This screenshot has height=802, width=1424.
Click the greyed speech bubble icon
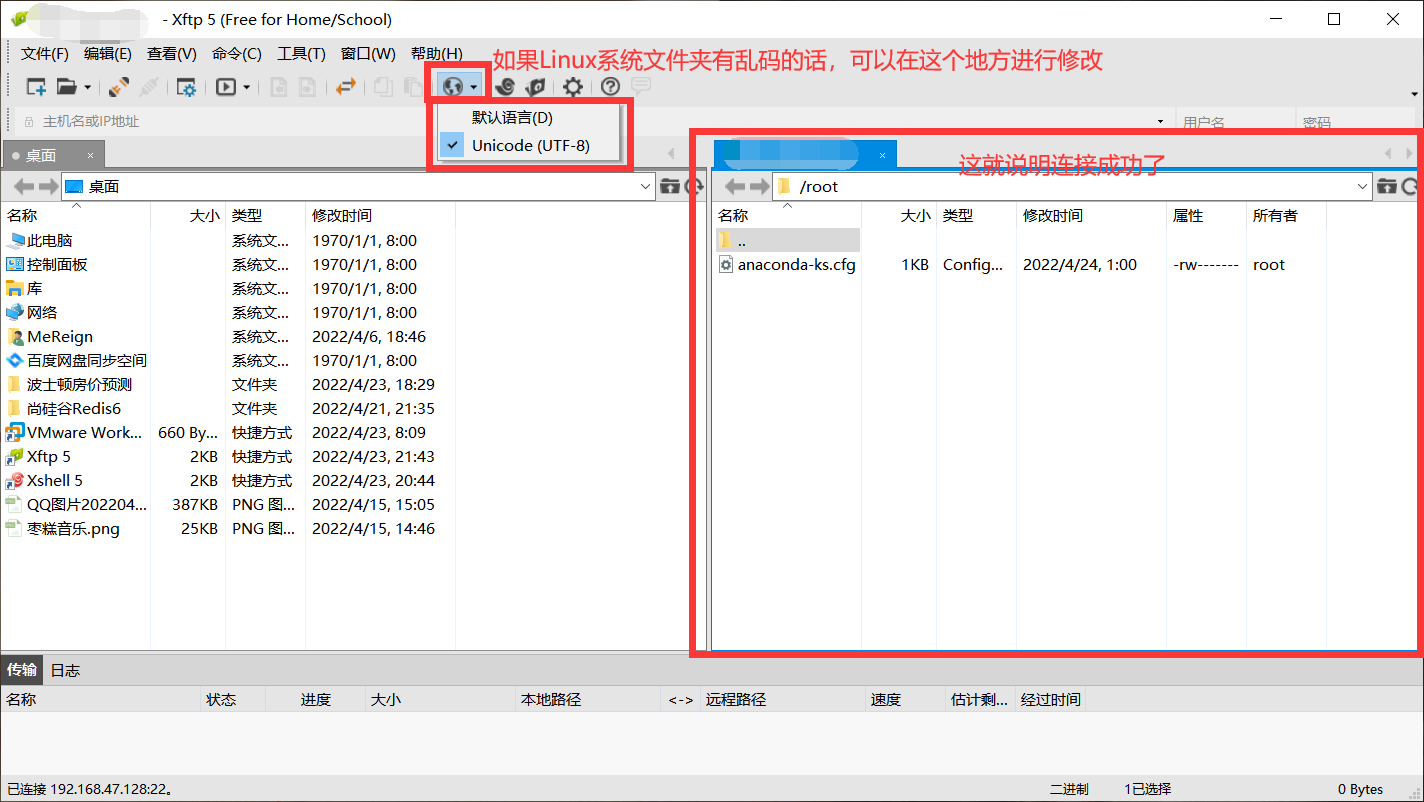641,87
